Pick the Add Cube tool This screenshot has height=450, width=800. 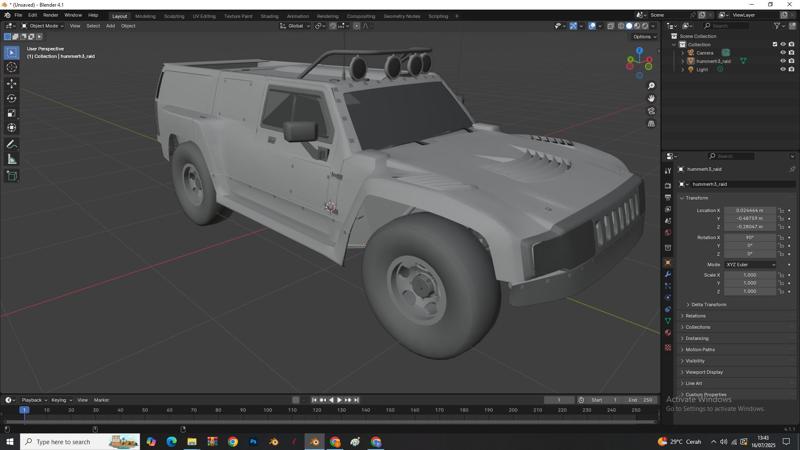click(12, 176)
